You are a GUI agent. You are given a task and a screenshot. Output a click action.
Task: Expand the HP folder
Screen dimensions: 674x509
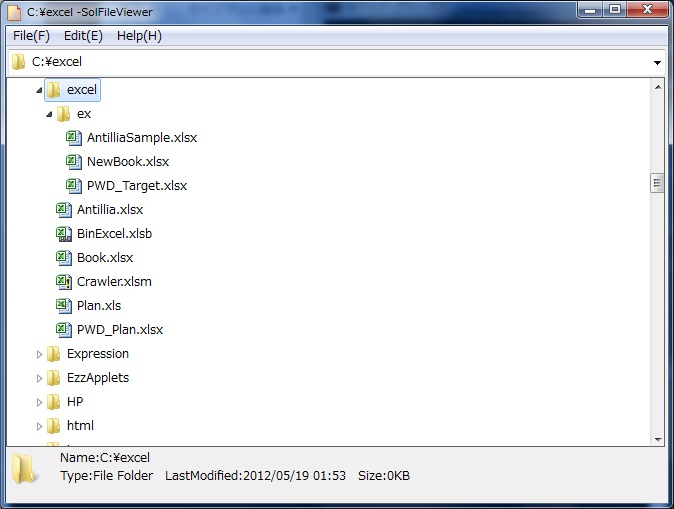pos(39,402)
